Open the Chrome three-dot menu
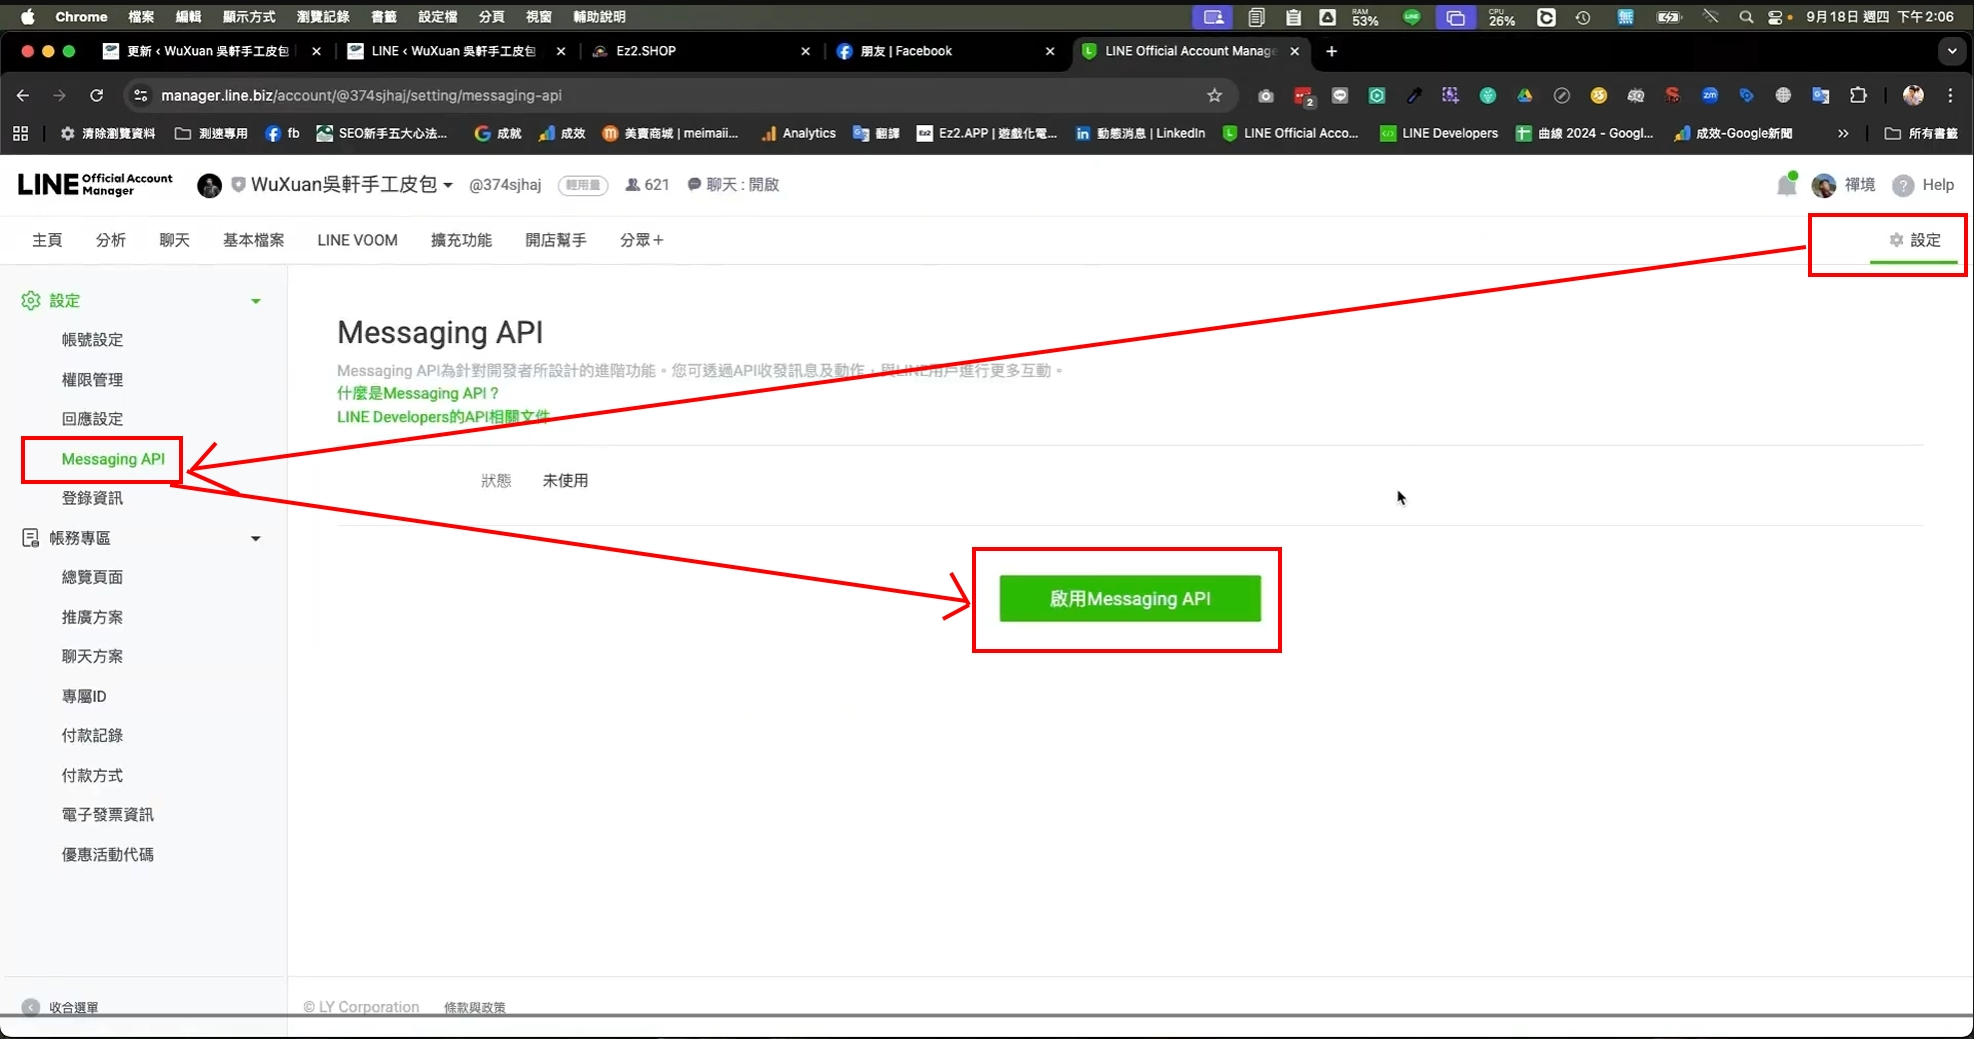The width and height of the screenshot is (1974, 1039). [1950, 95]
